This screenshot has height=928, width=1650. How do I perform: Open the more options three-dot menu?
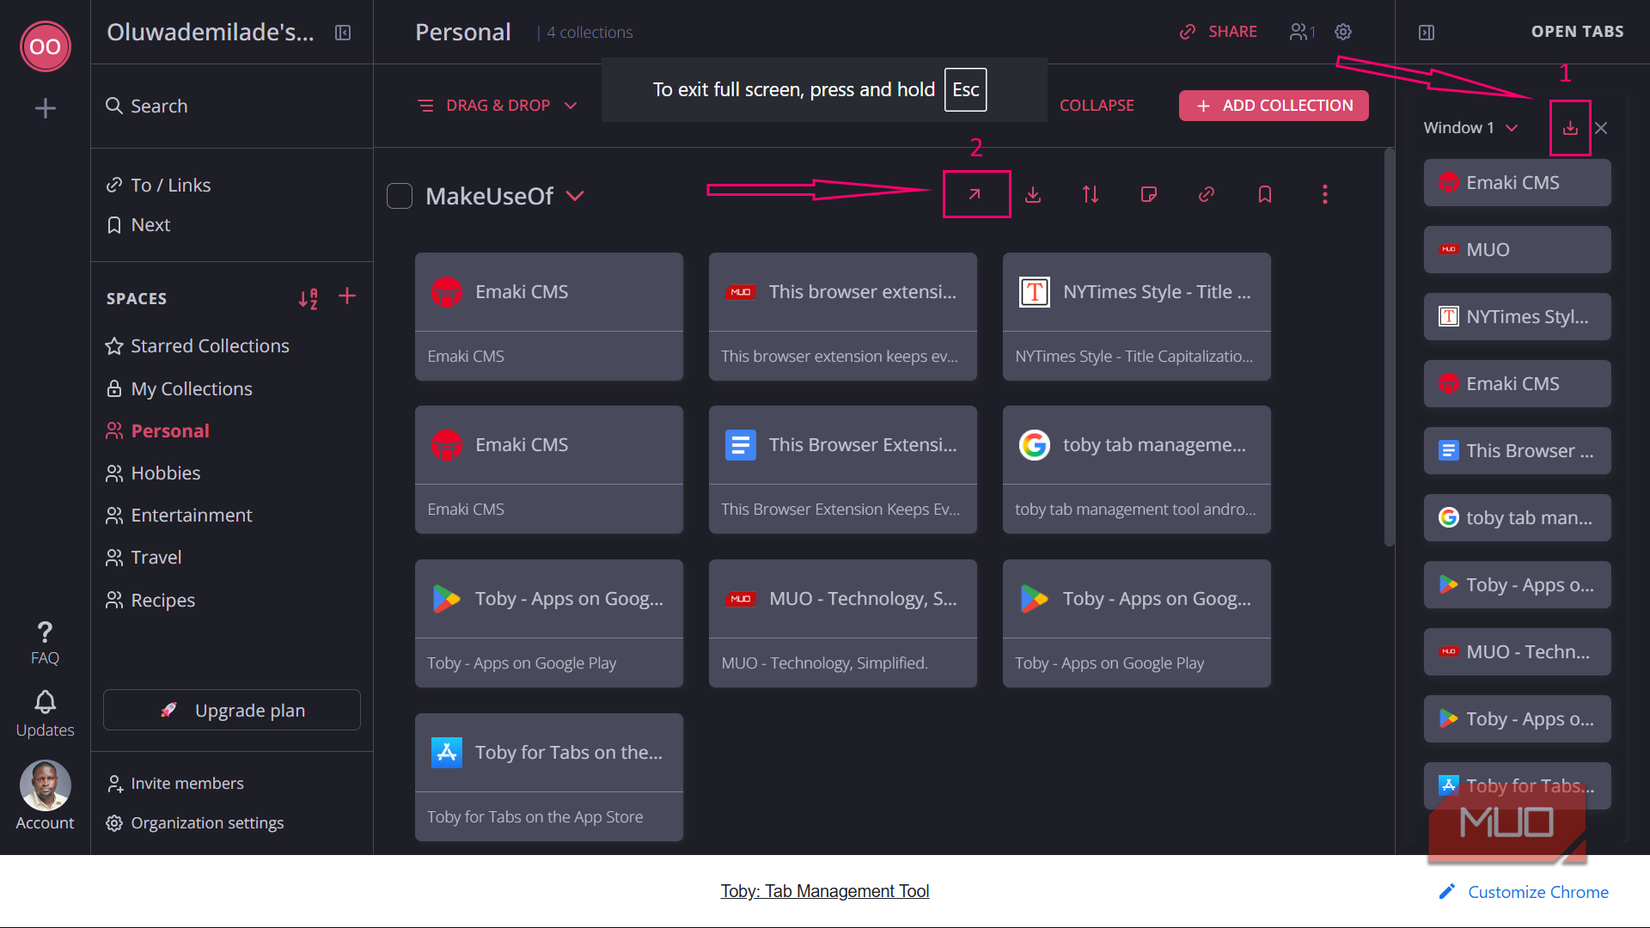(x=1324, y=194)
